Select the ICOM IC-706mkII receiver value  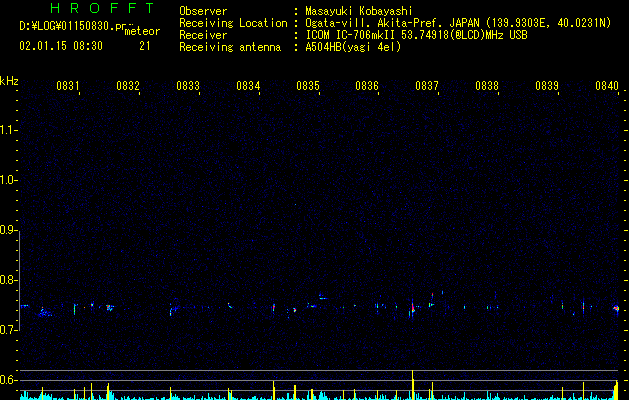pos(416,35)
